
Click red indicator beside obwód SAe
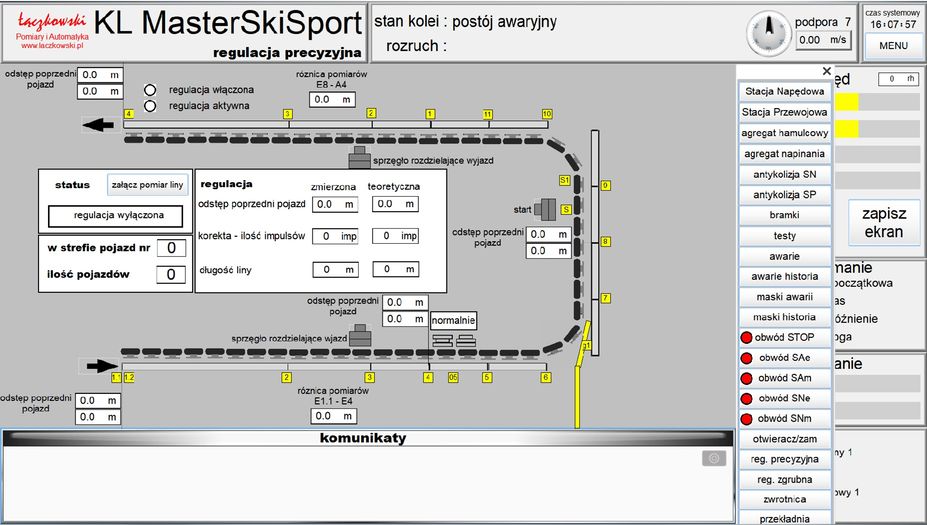click(746, 358)
